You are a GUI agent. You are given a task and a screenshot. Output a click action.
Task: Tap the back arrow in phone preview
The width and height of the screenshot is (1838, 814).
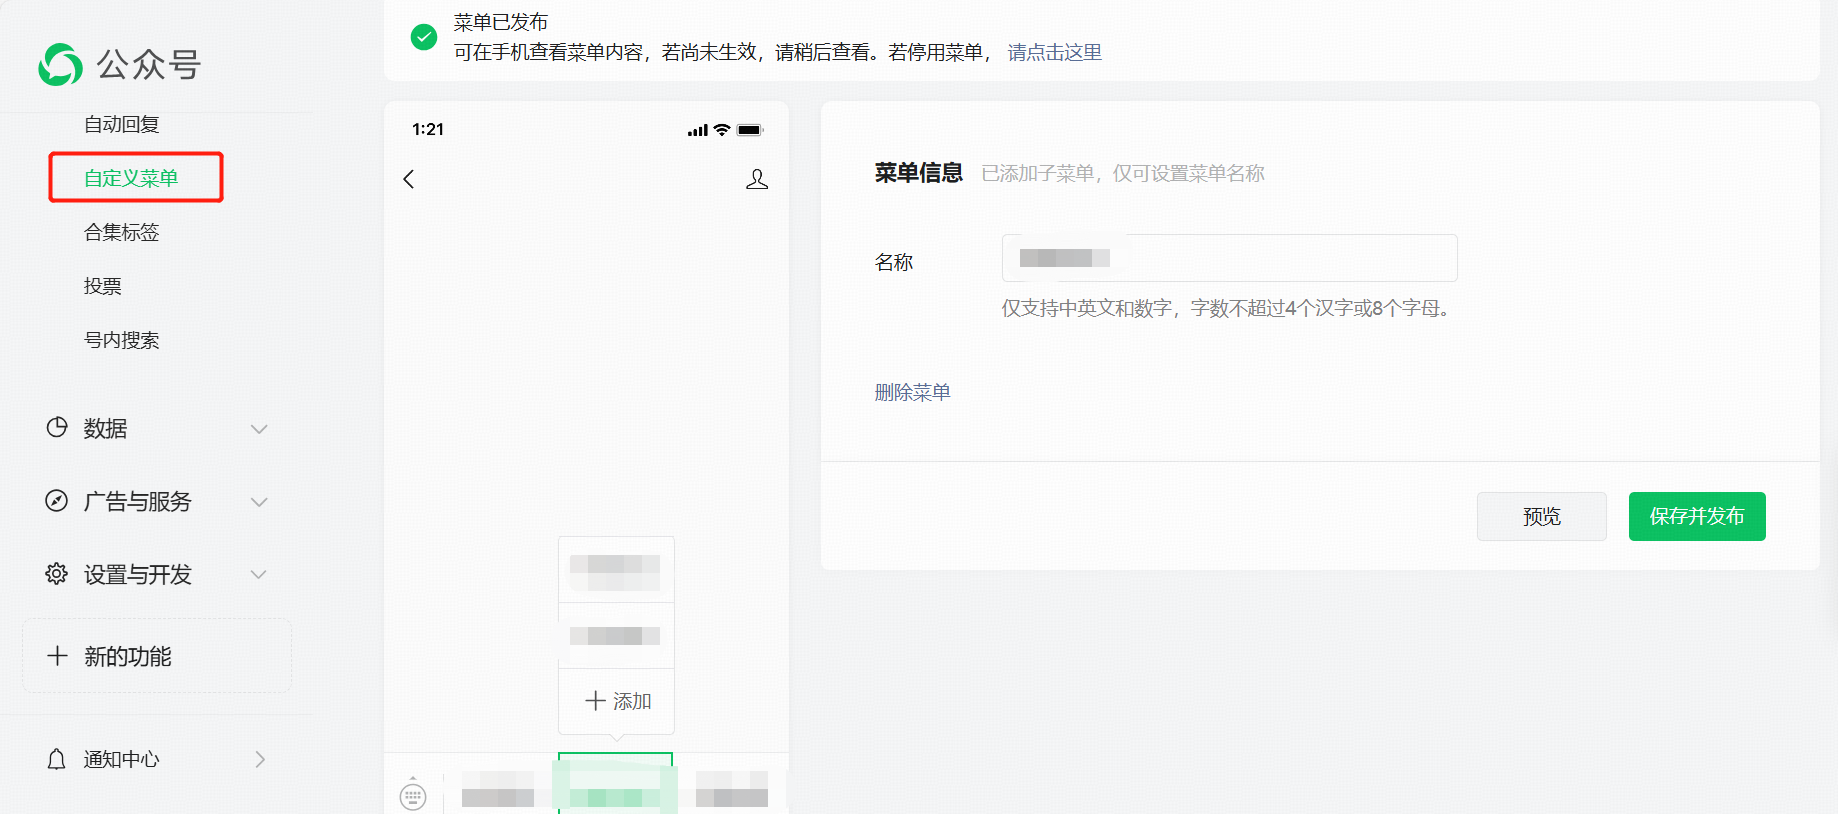coord(408,179)
